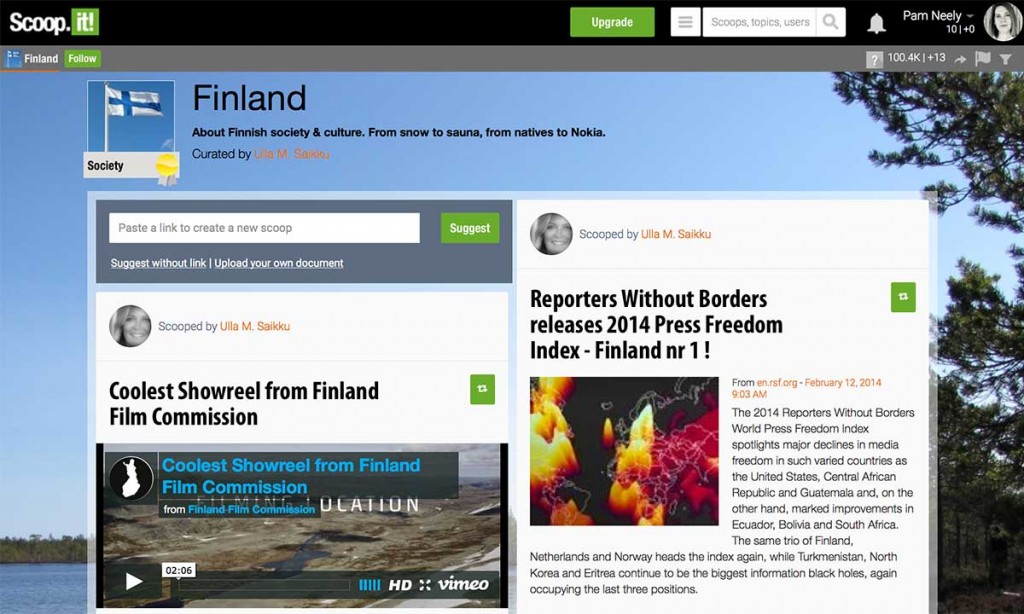The image size is (1024, 614).
Task: Toggle fullscreen on the Vimeo player
Action: pos(425,585)
